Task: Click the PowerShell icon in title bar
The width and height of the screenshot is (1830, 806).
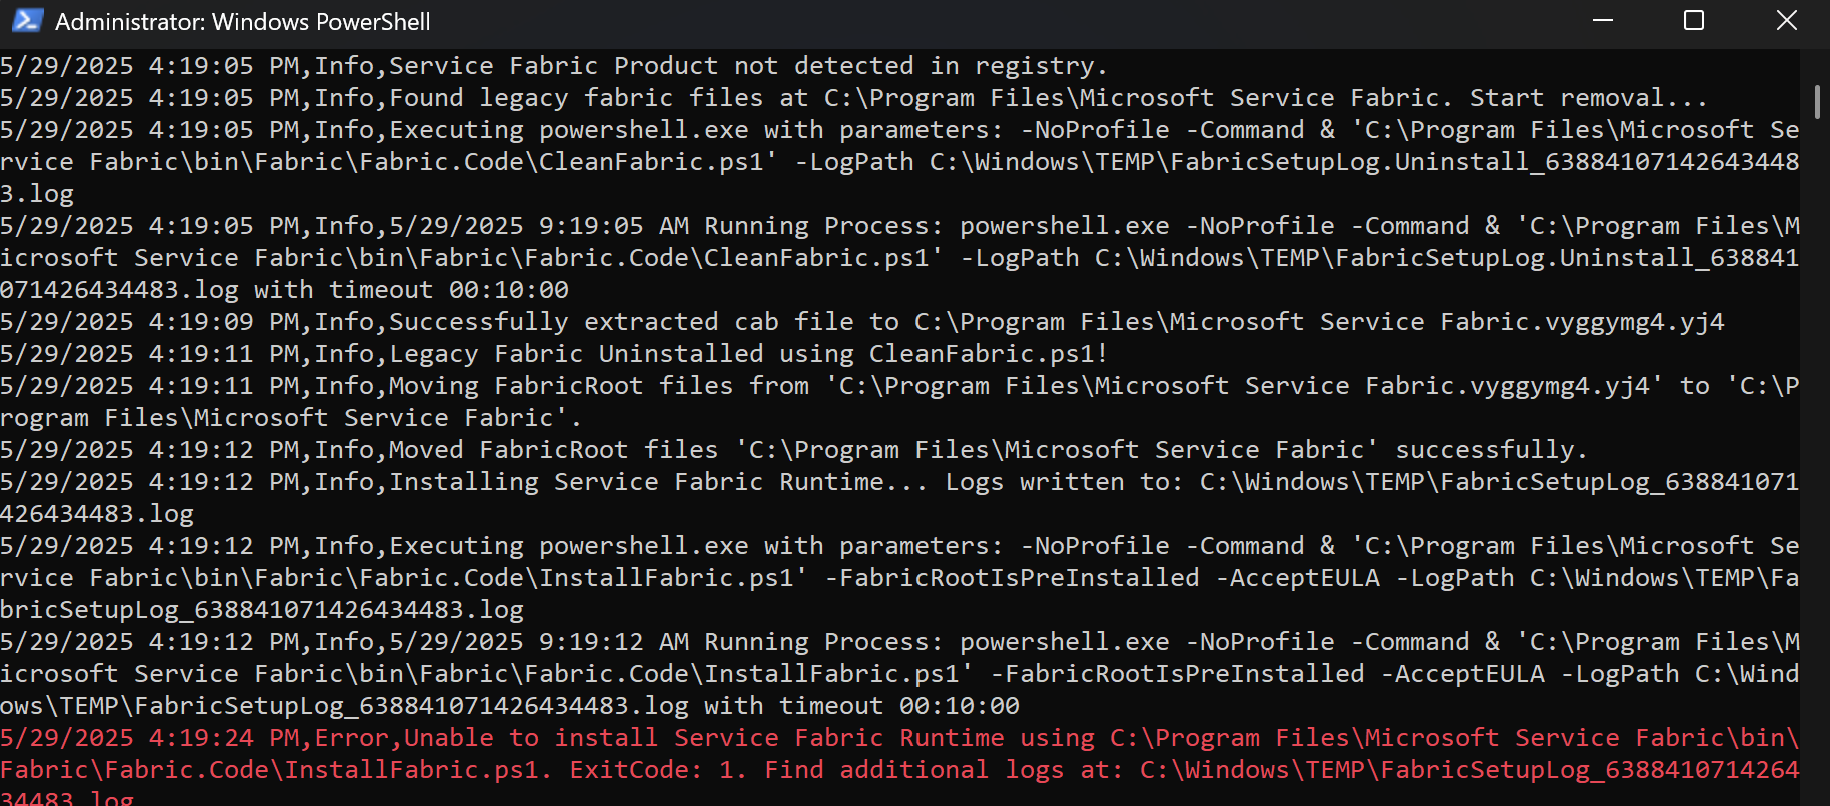Action: pyautogui.click(x=26, y=20)
